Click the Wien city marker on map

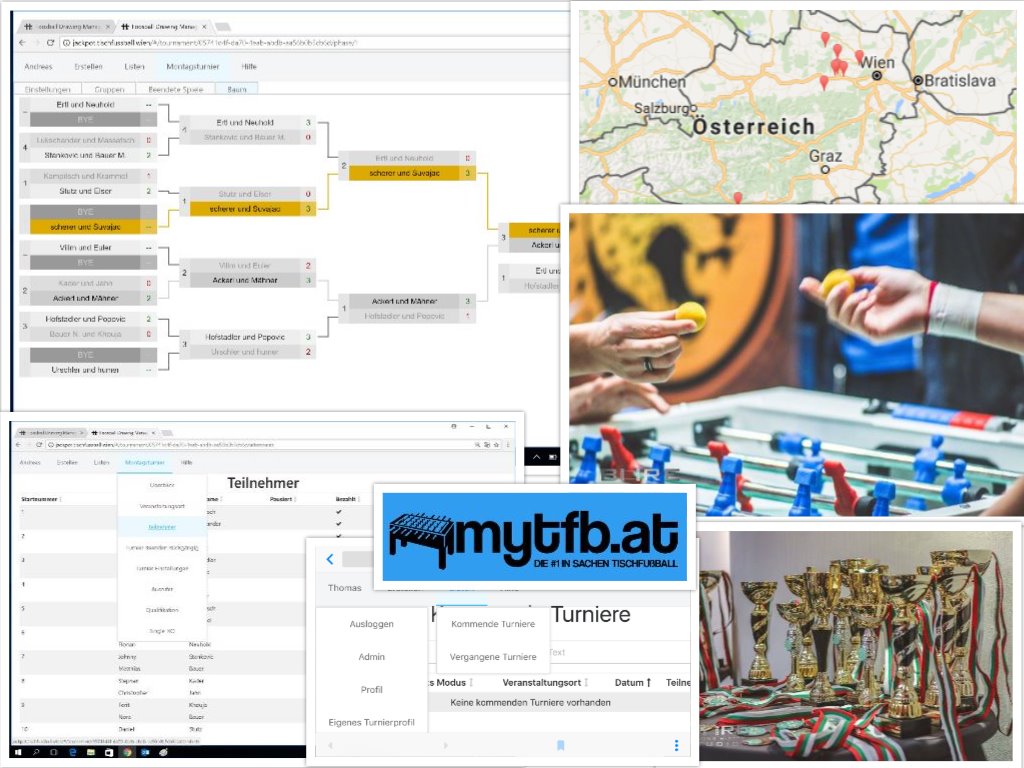877,76
